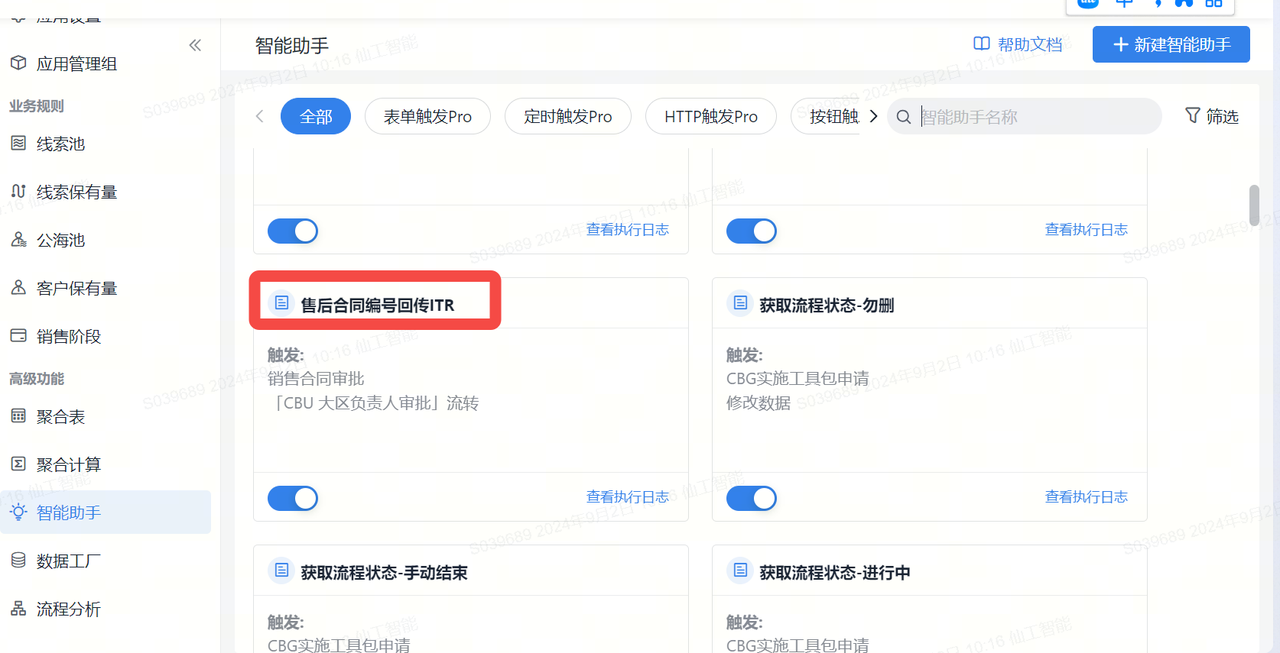Focus the 智能助手名称 search field
1280x653 pixels.
tap(1035, 116)
